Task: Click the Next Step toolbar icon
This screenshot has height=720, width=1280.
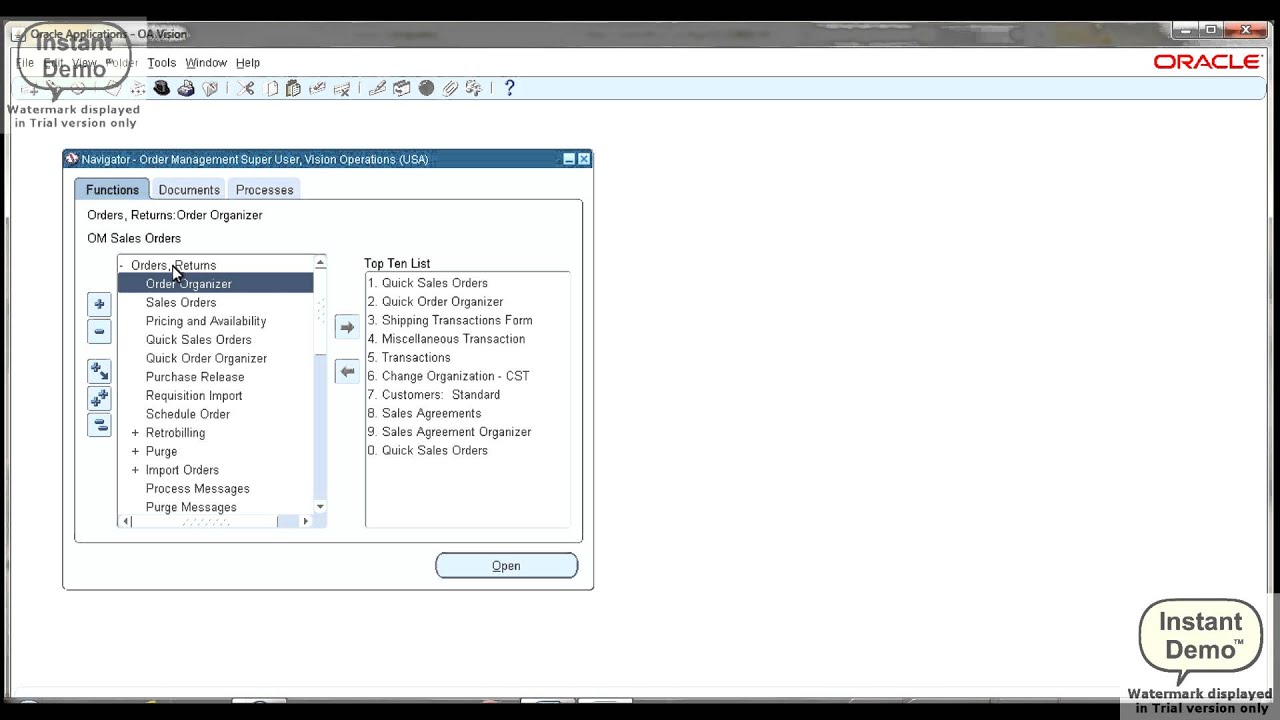Action: coord(137,88)
